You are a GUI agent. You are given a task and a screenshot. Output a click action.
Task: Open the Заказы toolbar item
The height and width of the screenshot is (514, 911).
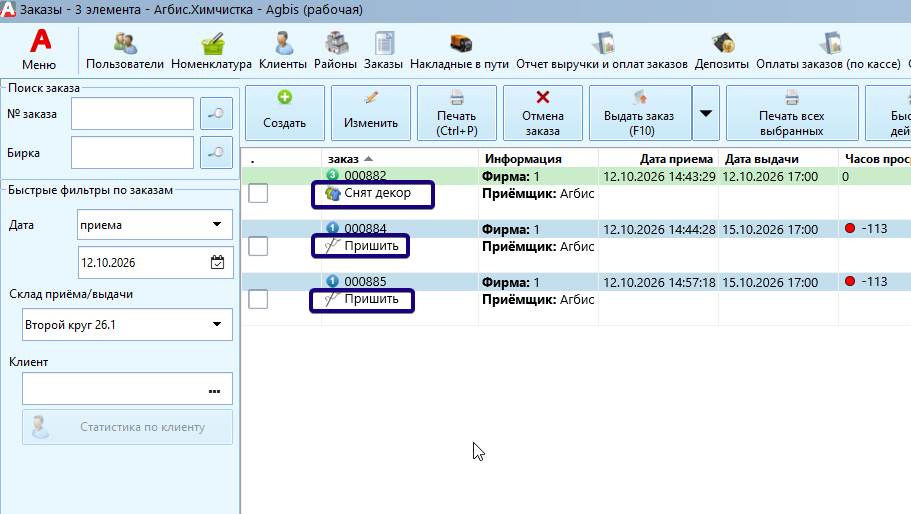tap(383, 50)
